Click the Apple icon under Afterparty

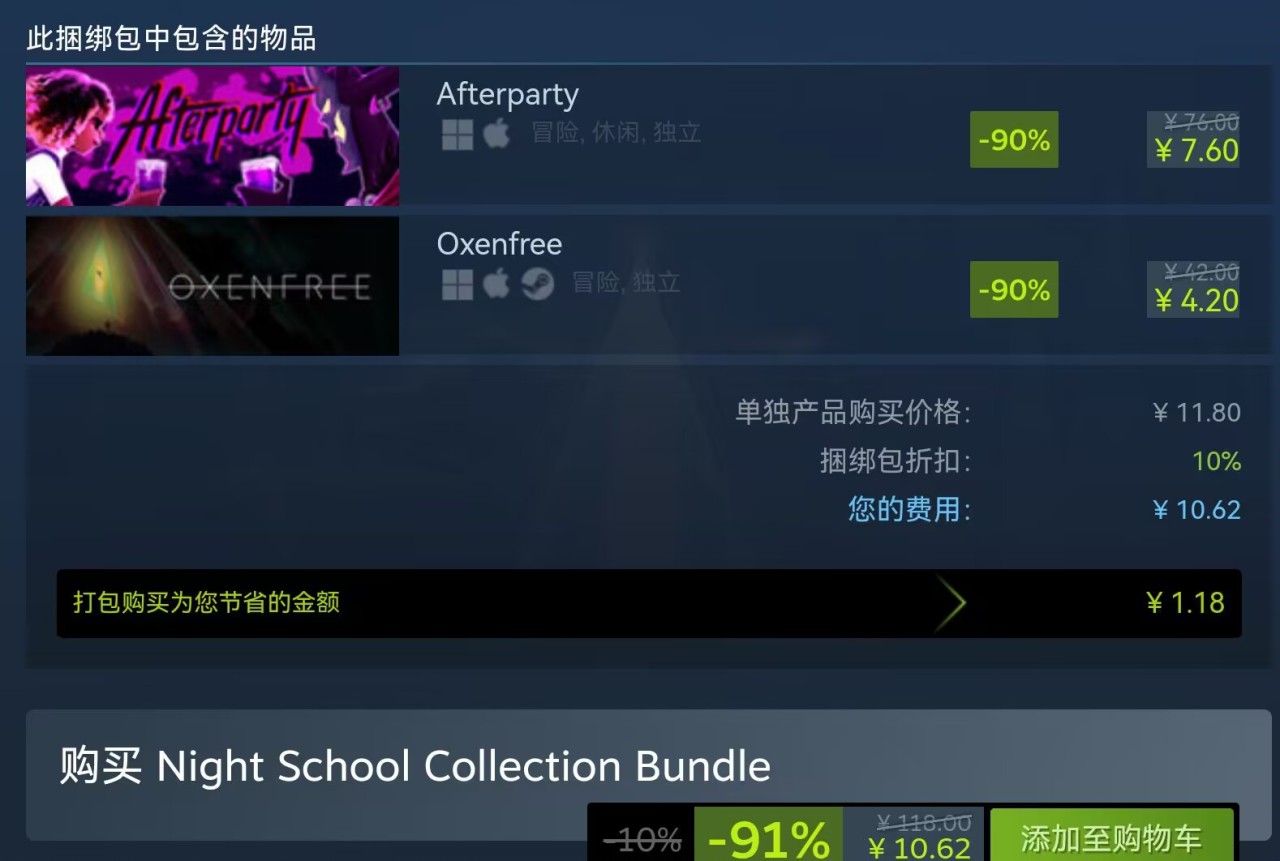(x=497, y=133)
